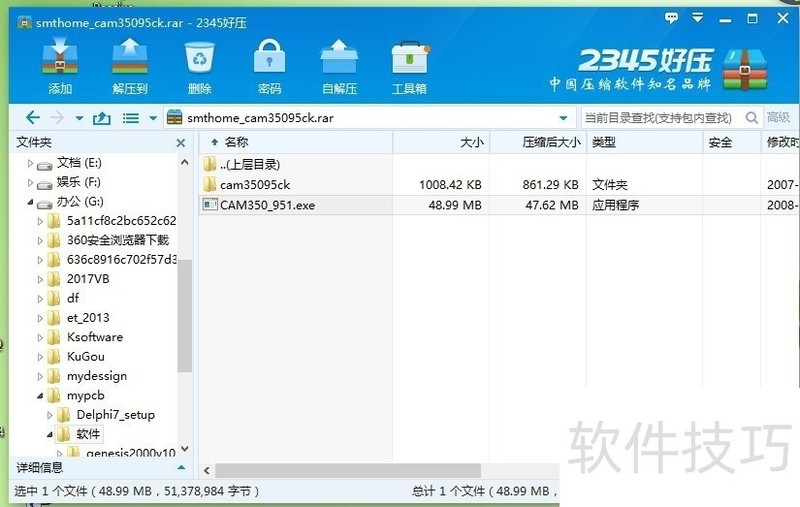Viewport: 800px width, 507px height.
Task: Click the archive path address field
Action: [369, 118]
